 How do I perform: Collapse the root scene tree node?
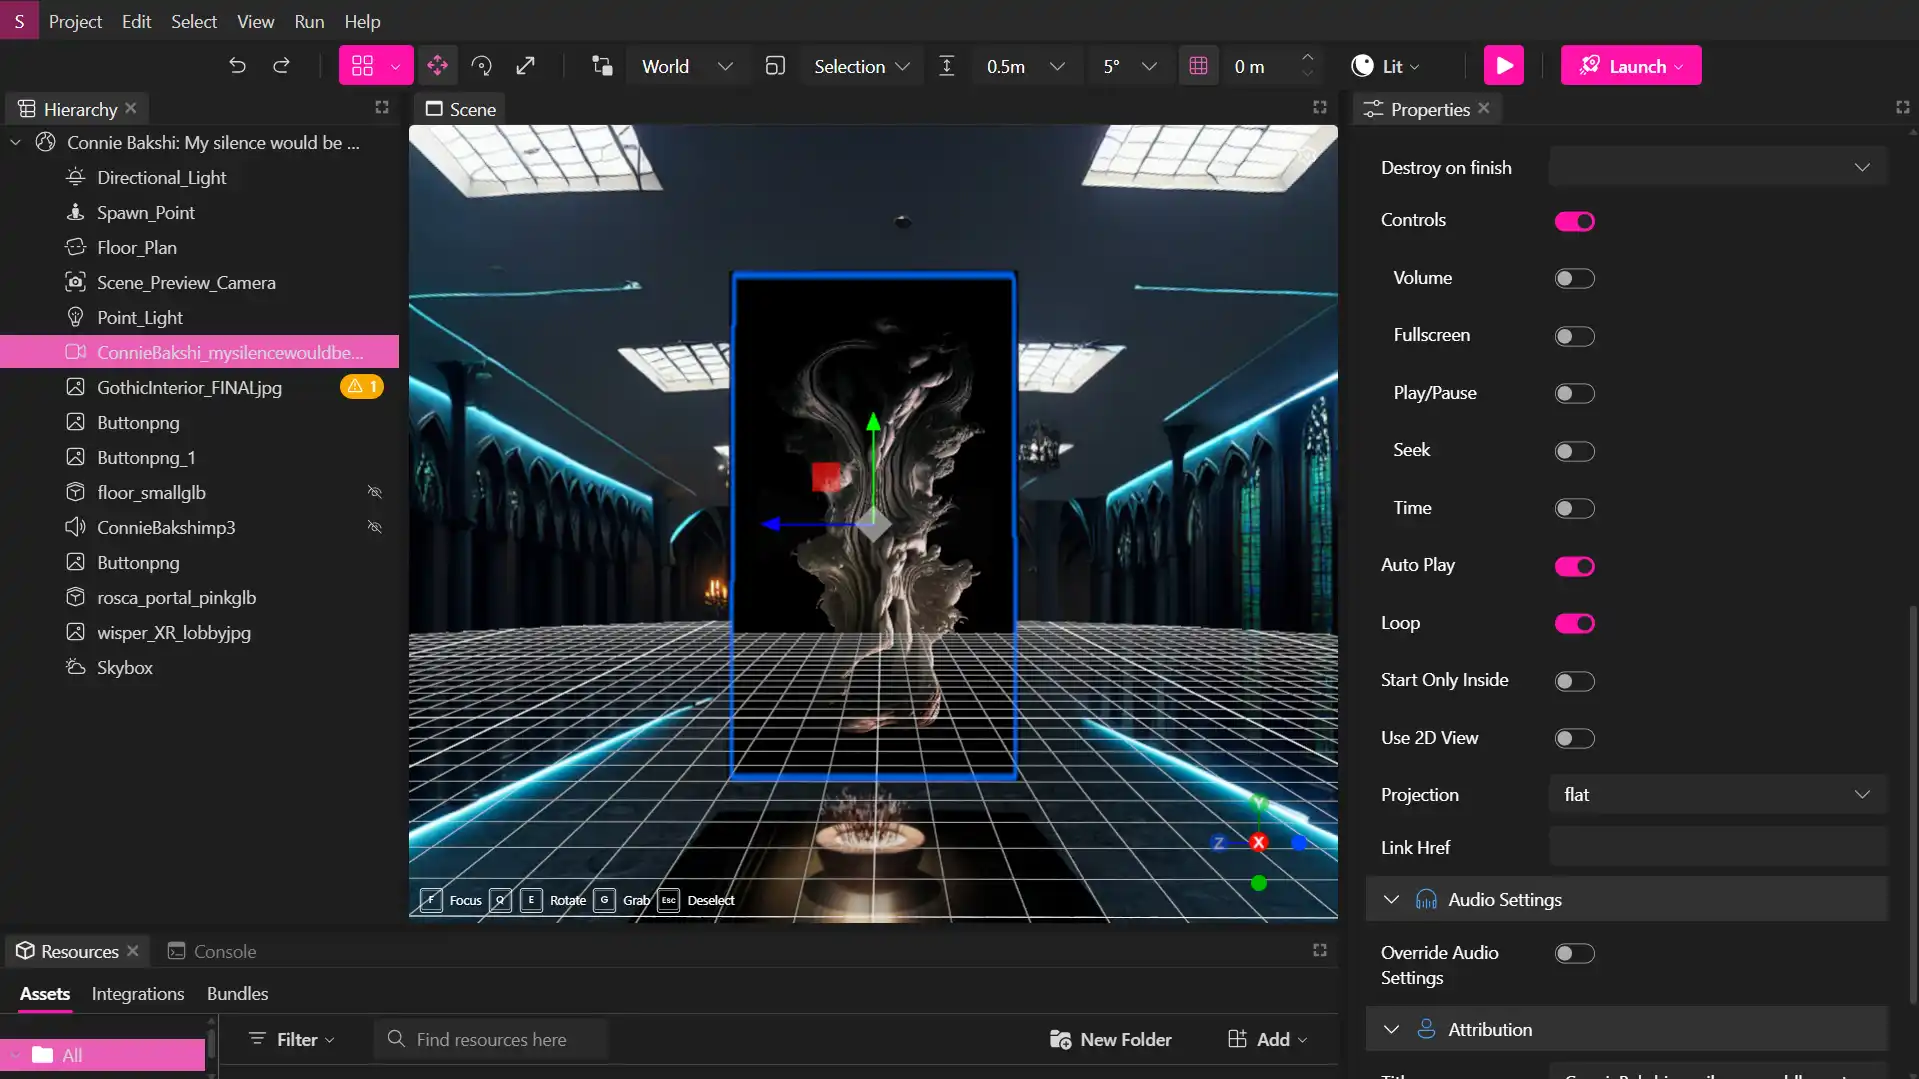coord(16,143)
